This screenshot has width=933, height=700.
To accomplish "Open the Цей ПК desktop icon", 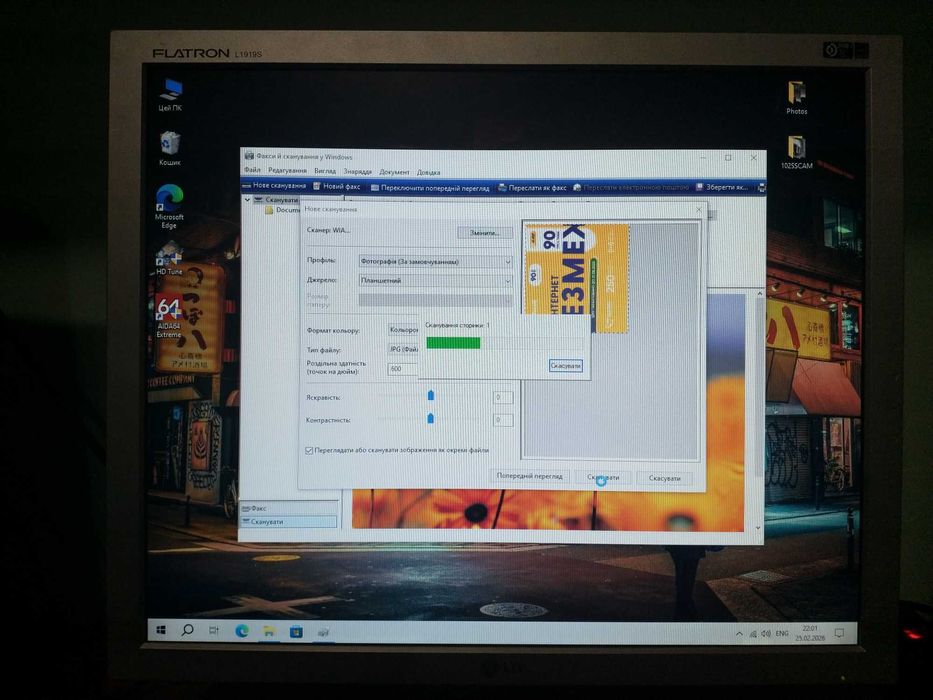I will click(170, 95).
